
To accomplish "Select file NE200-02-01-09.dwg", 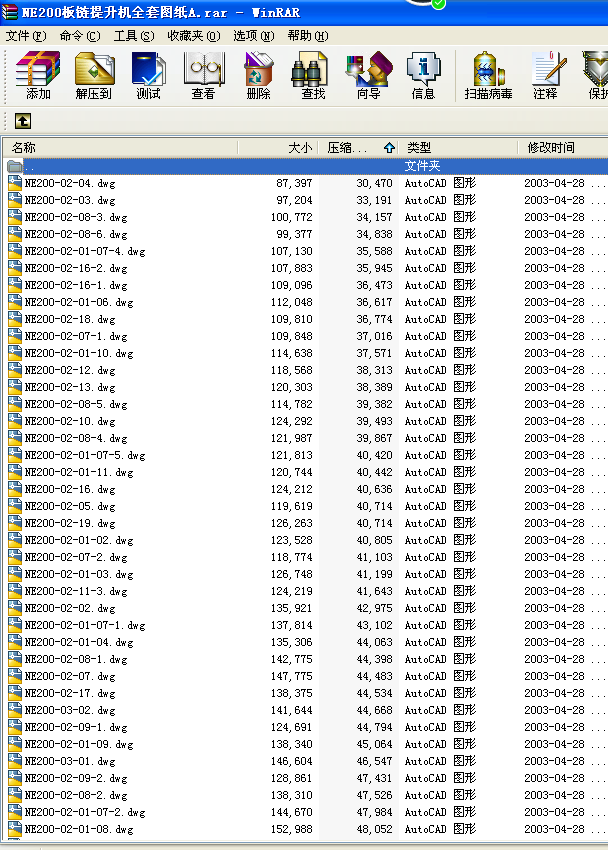I will click(x=79, y=744).
